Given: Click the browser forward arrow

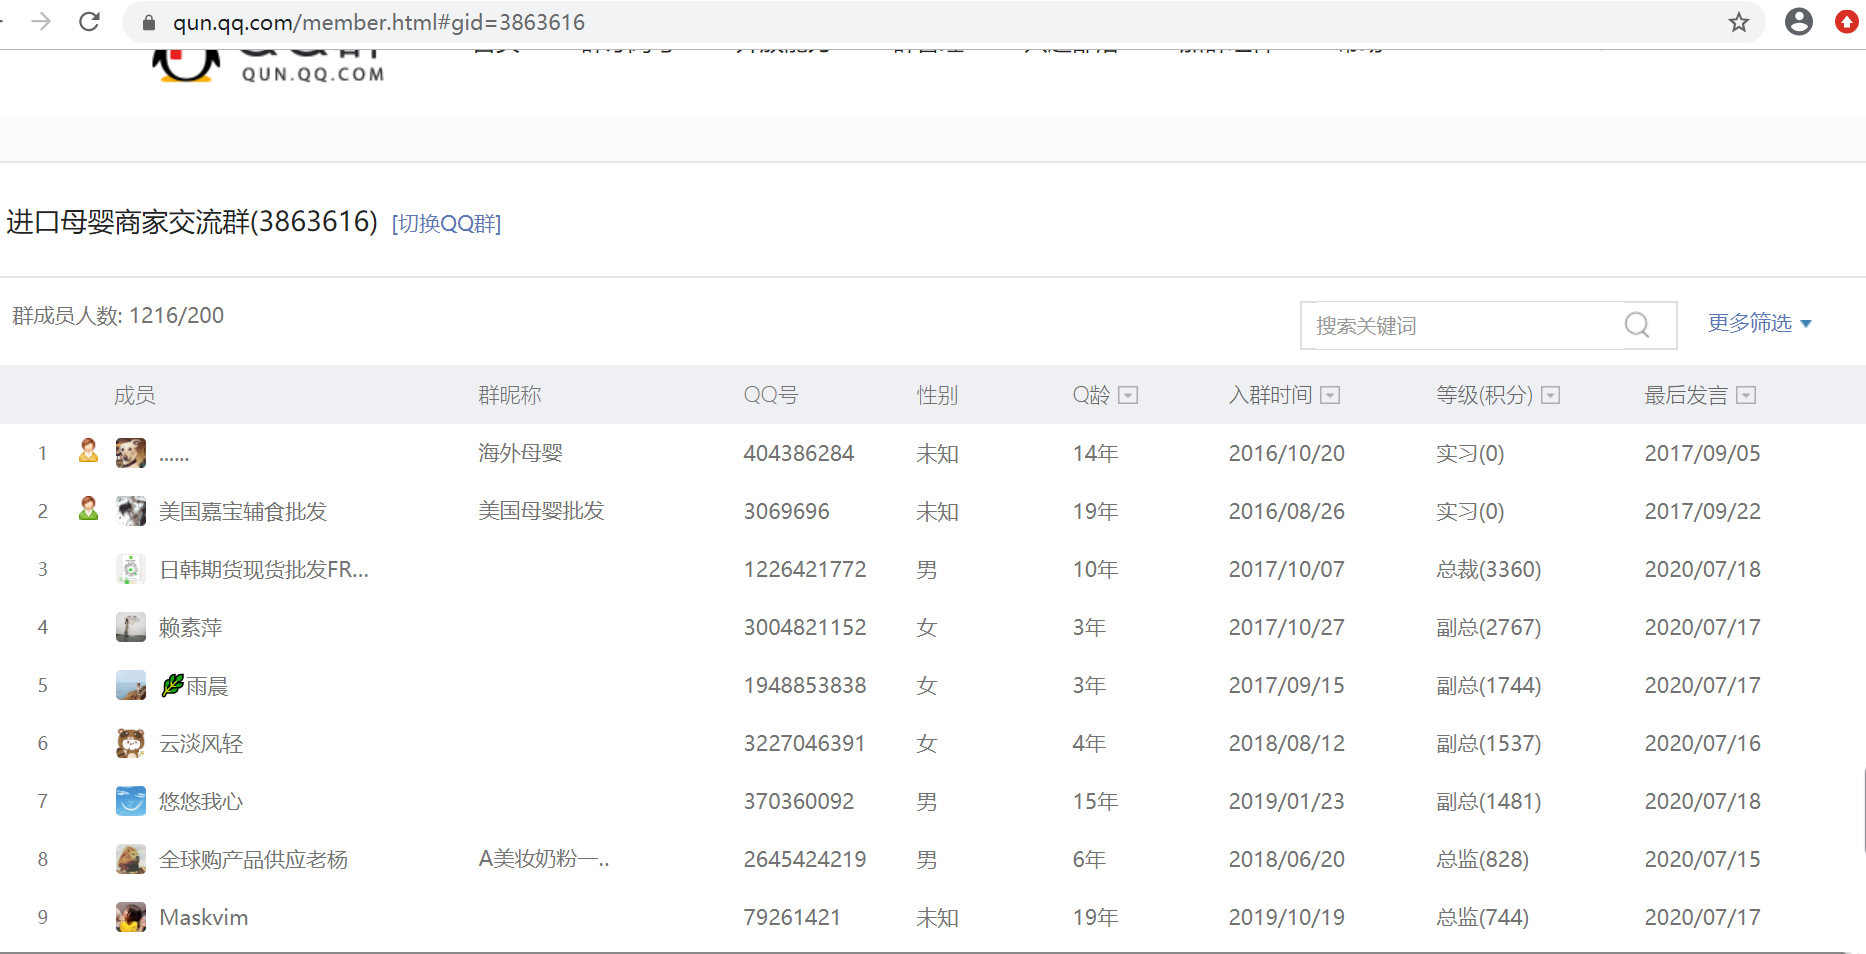Looking at the screenshot, I should click(41, 22).
